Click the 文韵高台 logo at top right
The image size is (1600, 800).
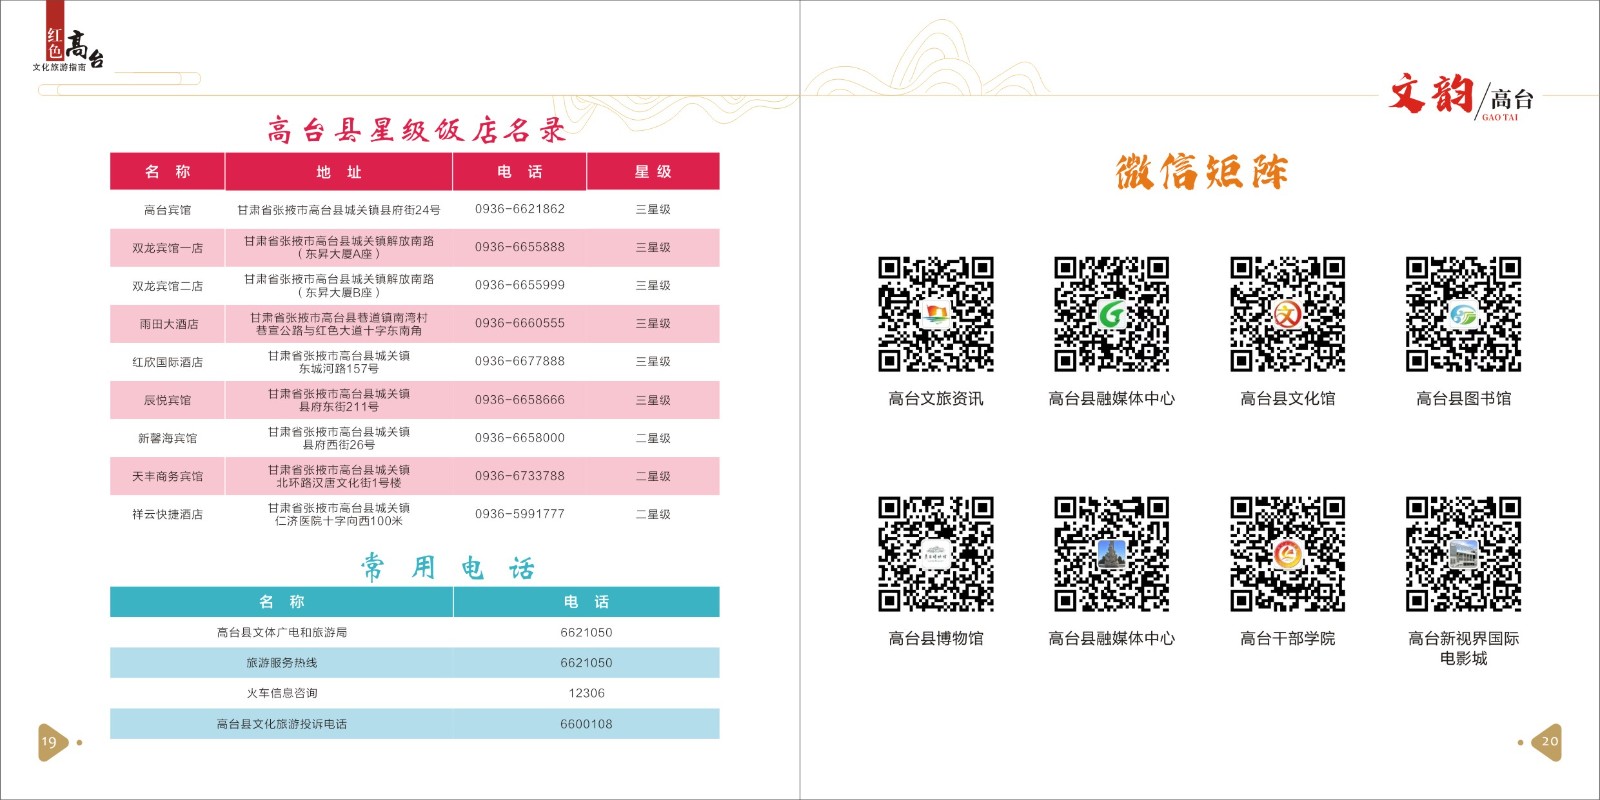pos(1461,96)
